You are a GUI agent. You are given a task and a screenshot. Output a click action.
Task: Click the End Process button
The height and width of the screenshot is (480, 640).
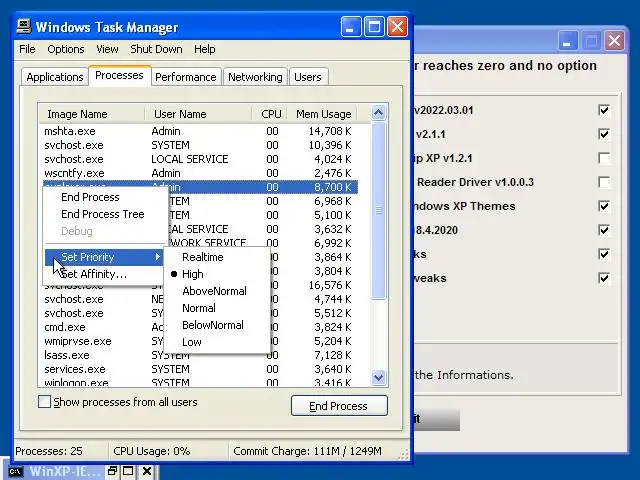pyautogui.click(x=339, y=406)
